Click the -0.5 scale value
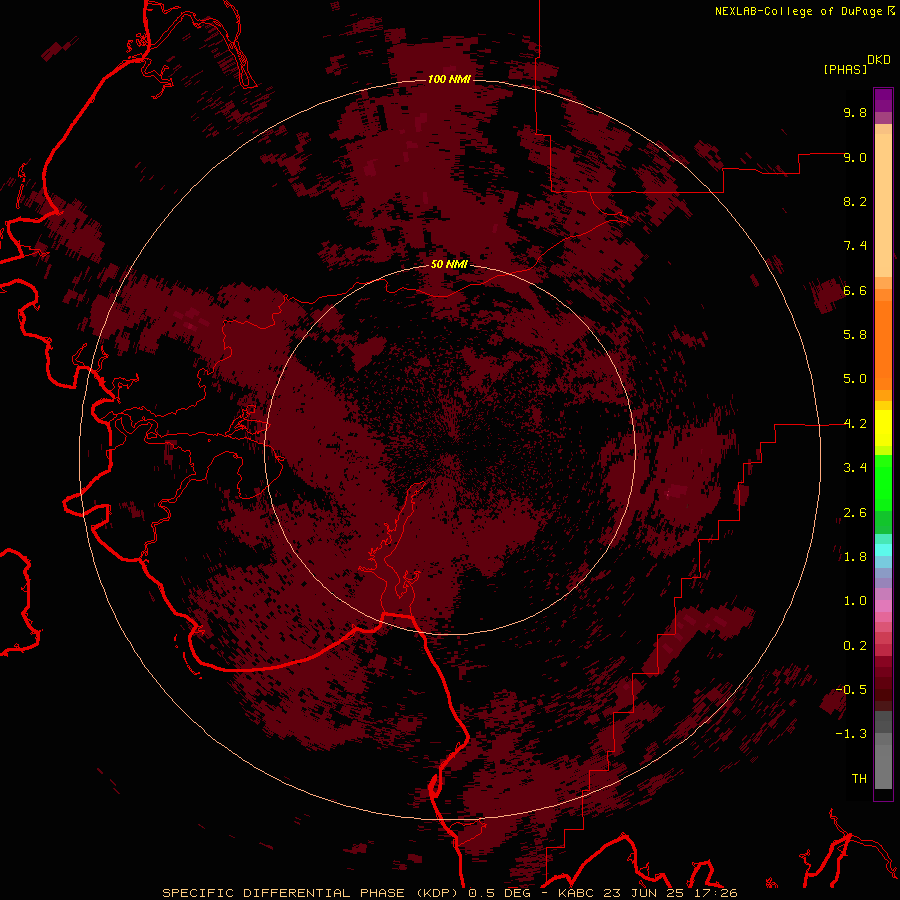900x900 pixels. (x=851, y=689)
